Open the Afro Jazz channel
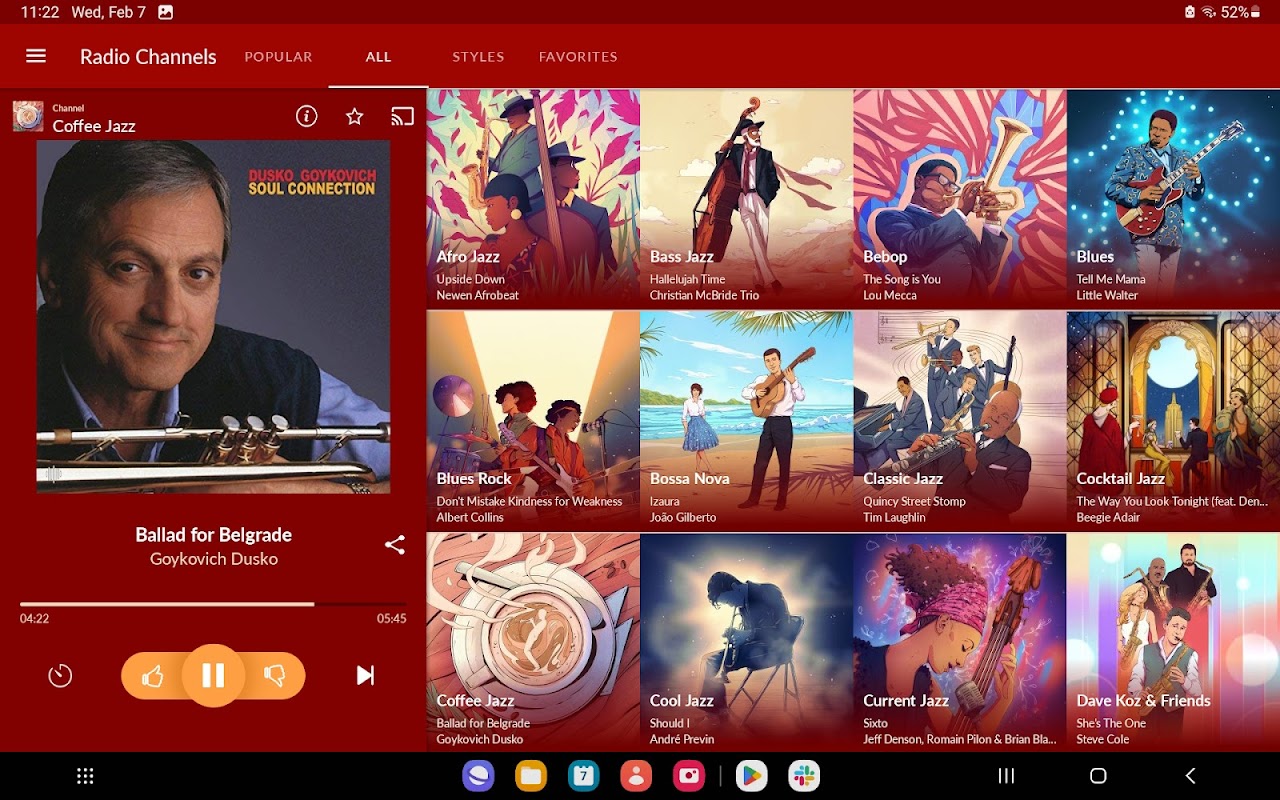This screenshot has height=800, width=1280. point(533,198)
